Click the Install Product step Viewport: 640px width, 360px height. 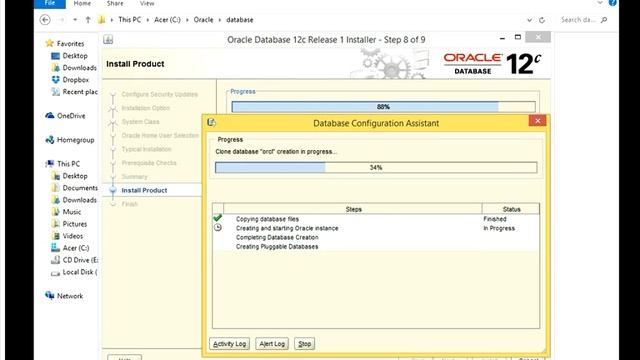point(144,190)
